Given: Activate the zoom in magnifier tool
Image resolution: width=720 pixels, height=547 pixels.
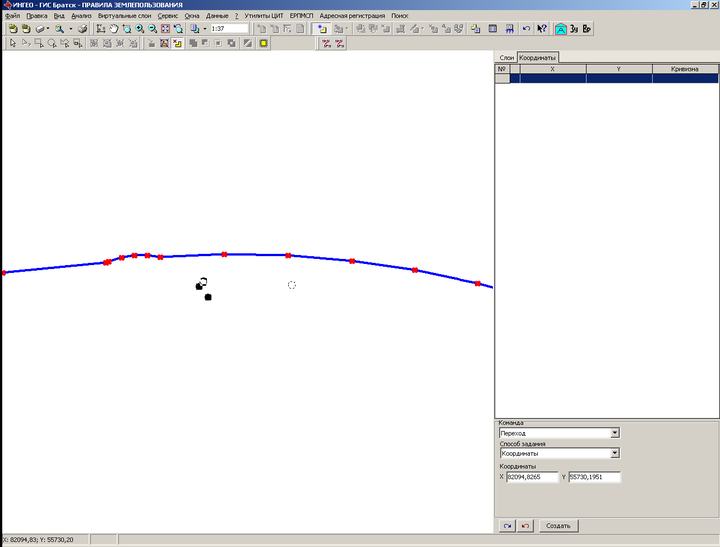Looking at the screenshot, I should 140,29.
